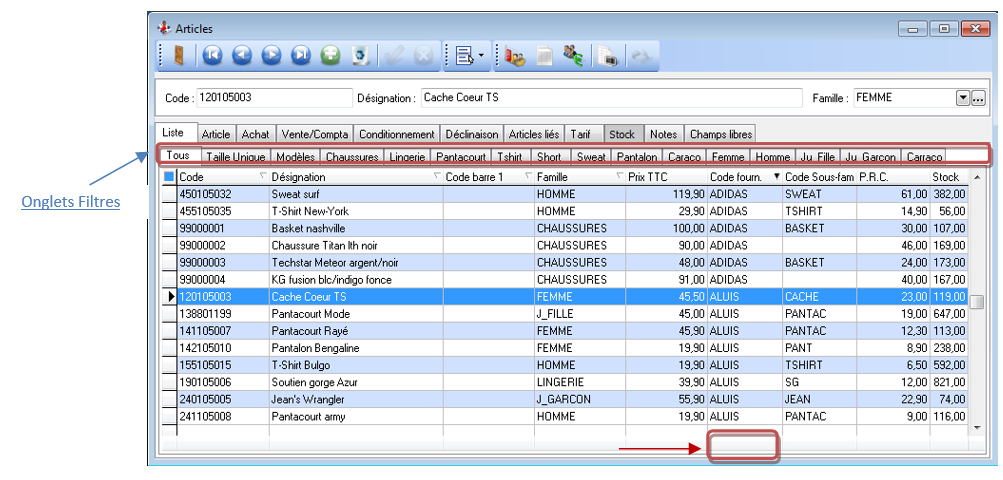Select the Chaussures filter tab
This screenshot has width=1003, height=480.
click(x=352, y=157)
